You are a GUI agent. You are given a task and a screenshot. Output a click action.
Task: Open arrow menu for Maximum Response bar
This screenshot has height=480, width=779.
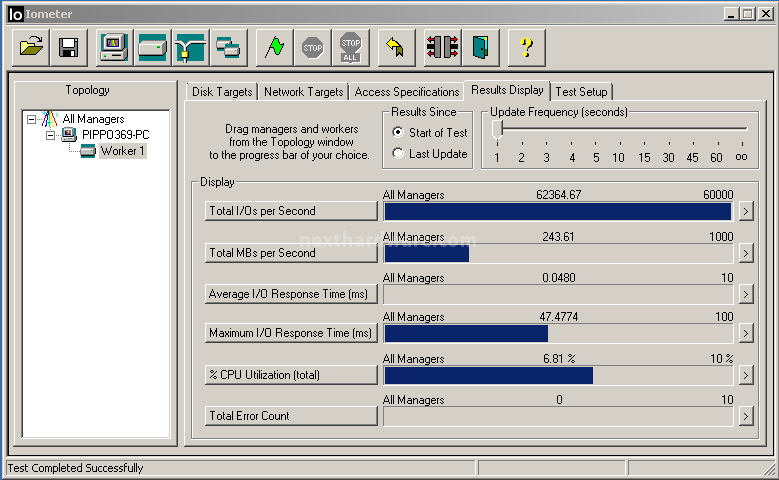[x=746, y=333]
